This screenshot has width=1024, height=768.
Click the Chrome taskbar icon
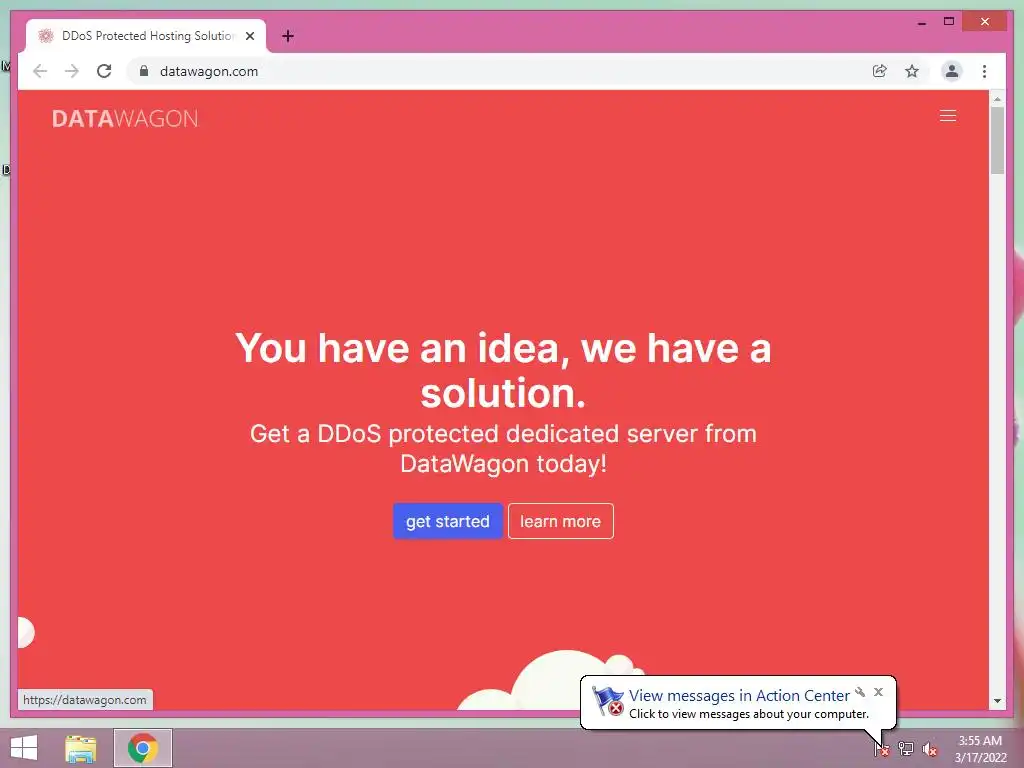pos(143,748)
